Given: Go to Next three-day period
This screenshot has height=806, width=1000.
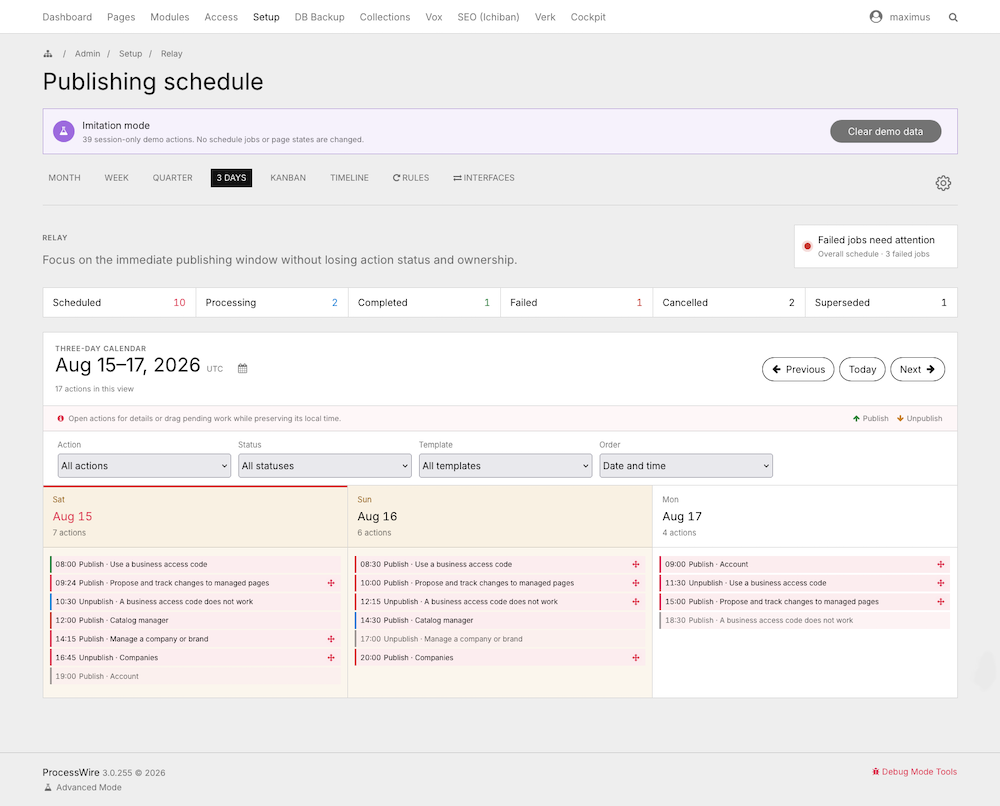Looking at the screenshot, I should 917,369.
